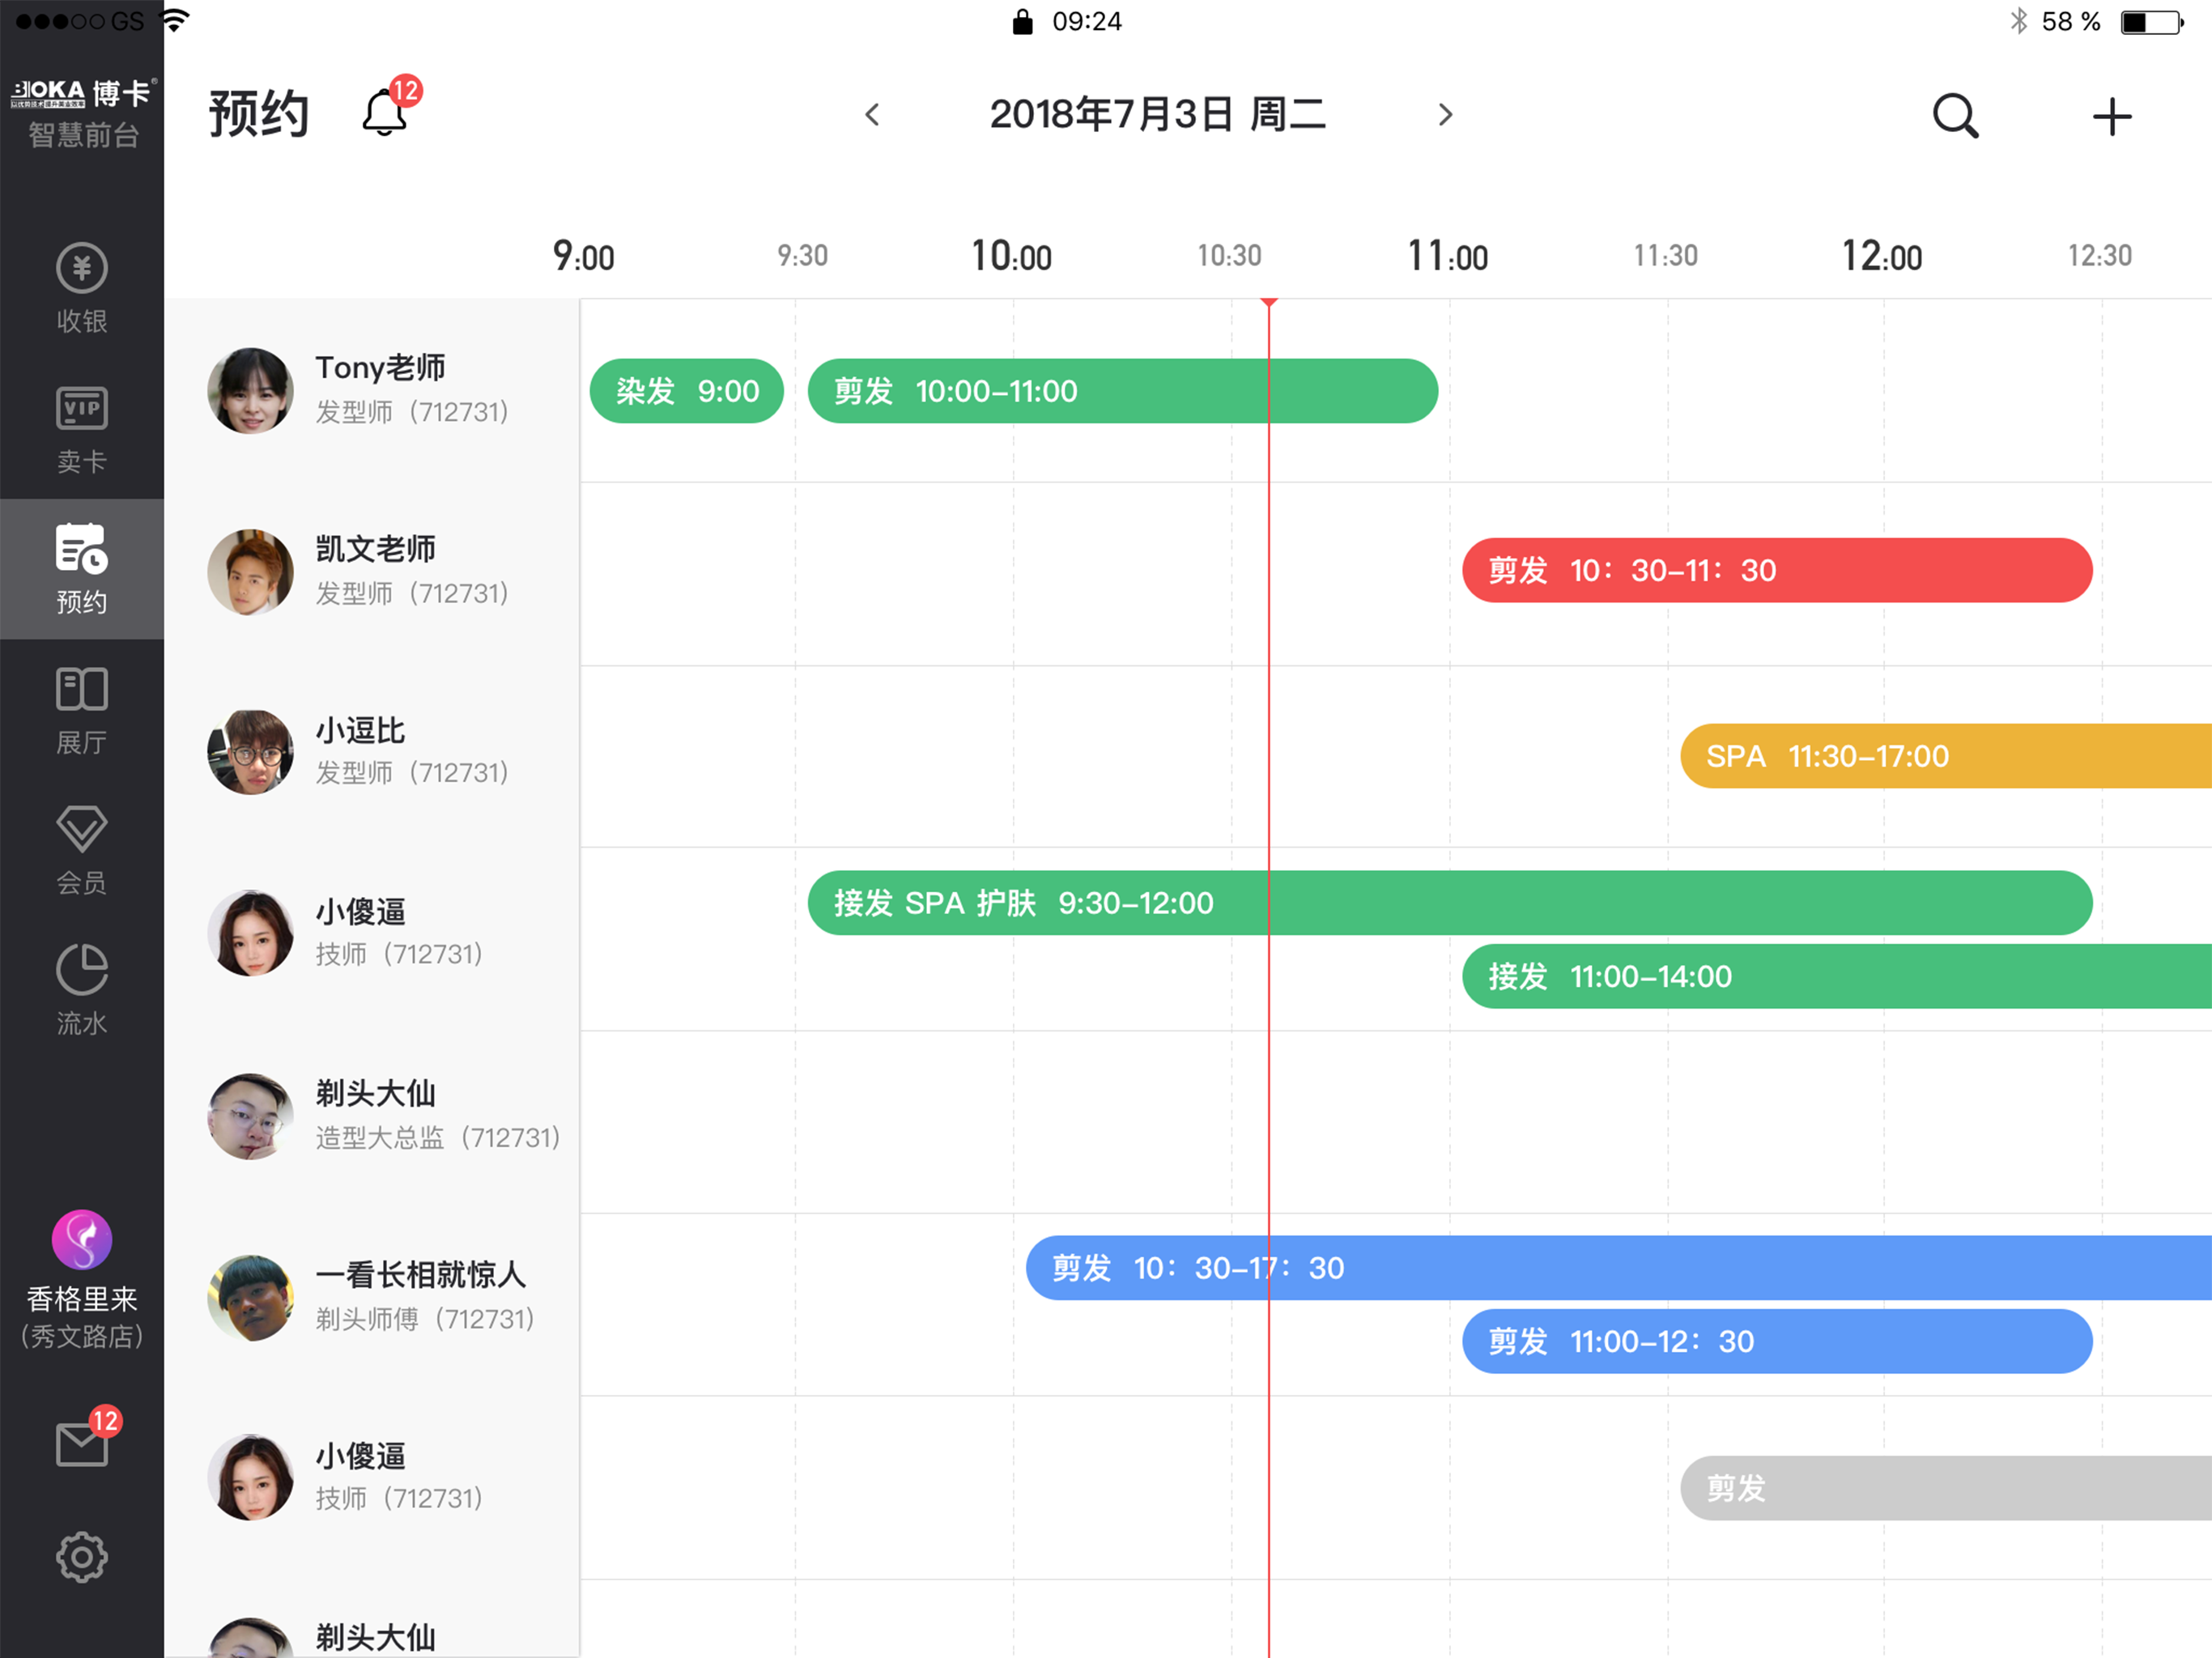Viewport: 2212px width, 1658px height.
Task: Add a new appointment with plus icon
Action: (2111, 116)
